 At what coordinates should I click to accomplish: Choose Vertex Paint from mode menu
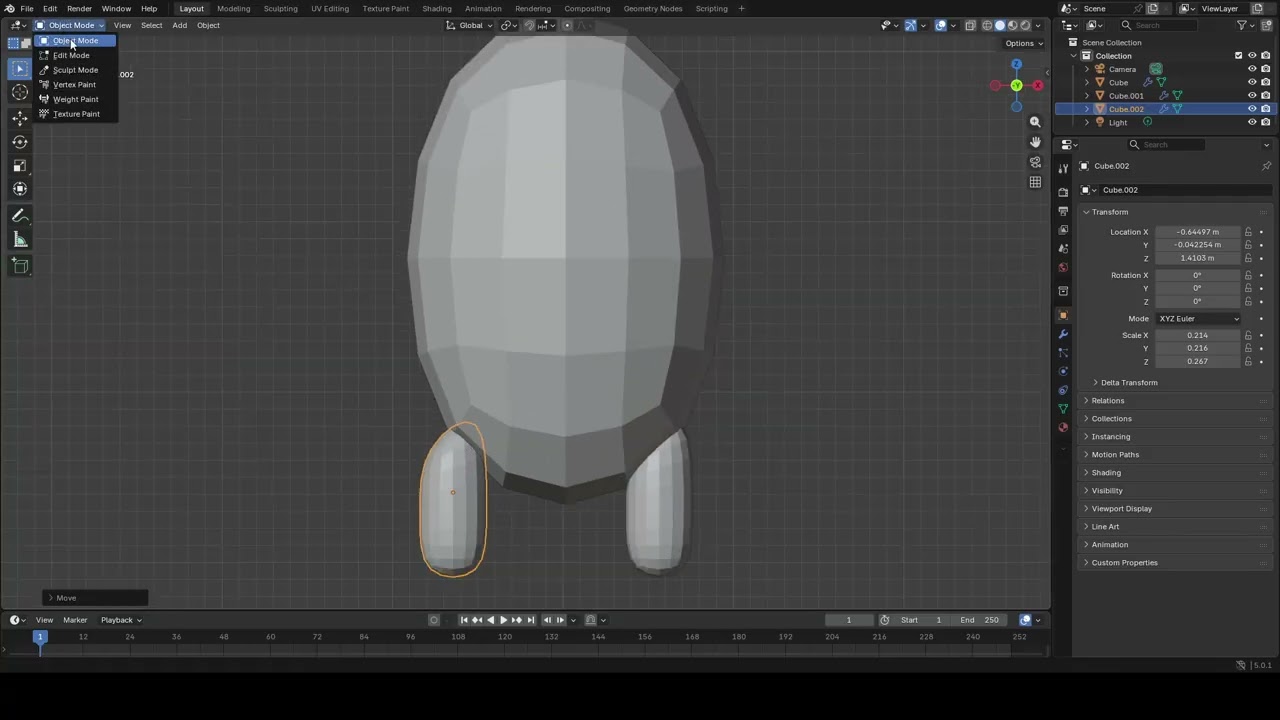(x=76, y=85)
